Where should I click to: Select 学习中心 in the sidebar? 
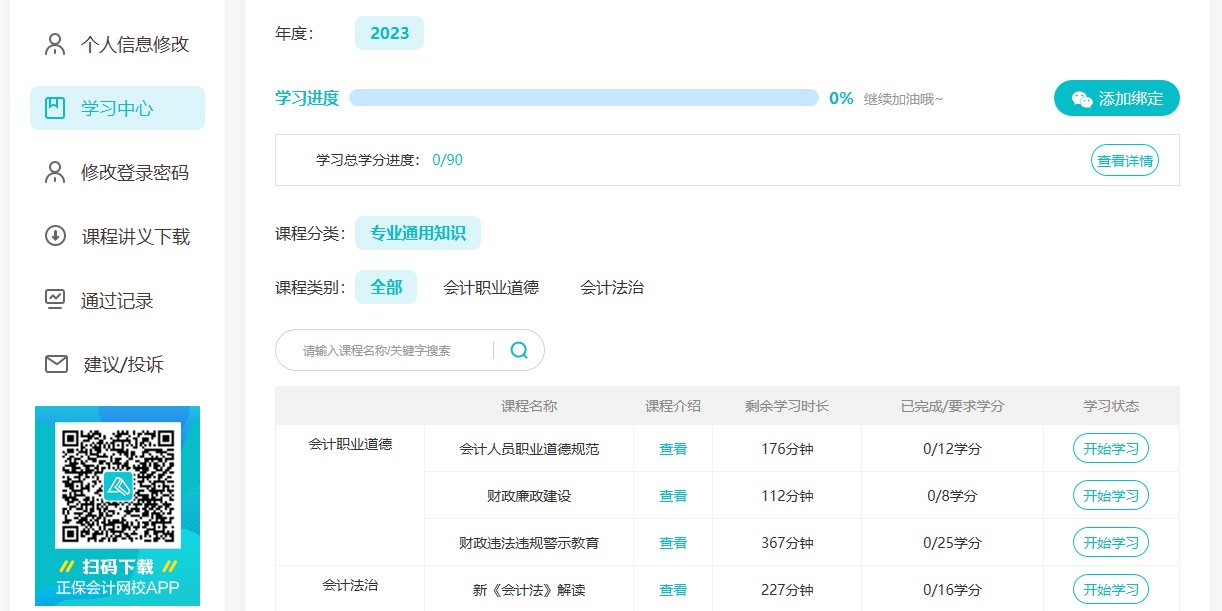(x=117, y=108)
